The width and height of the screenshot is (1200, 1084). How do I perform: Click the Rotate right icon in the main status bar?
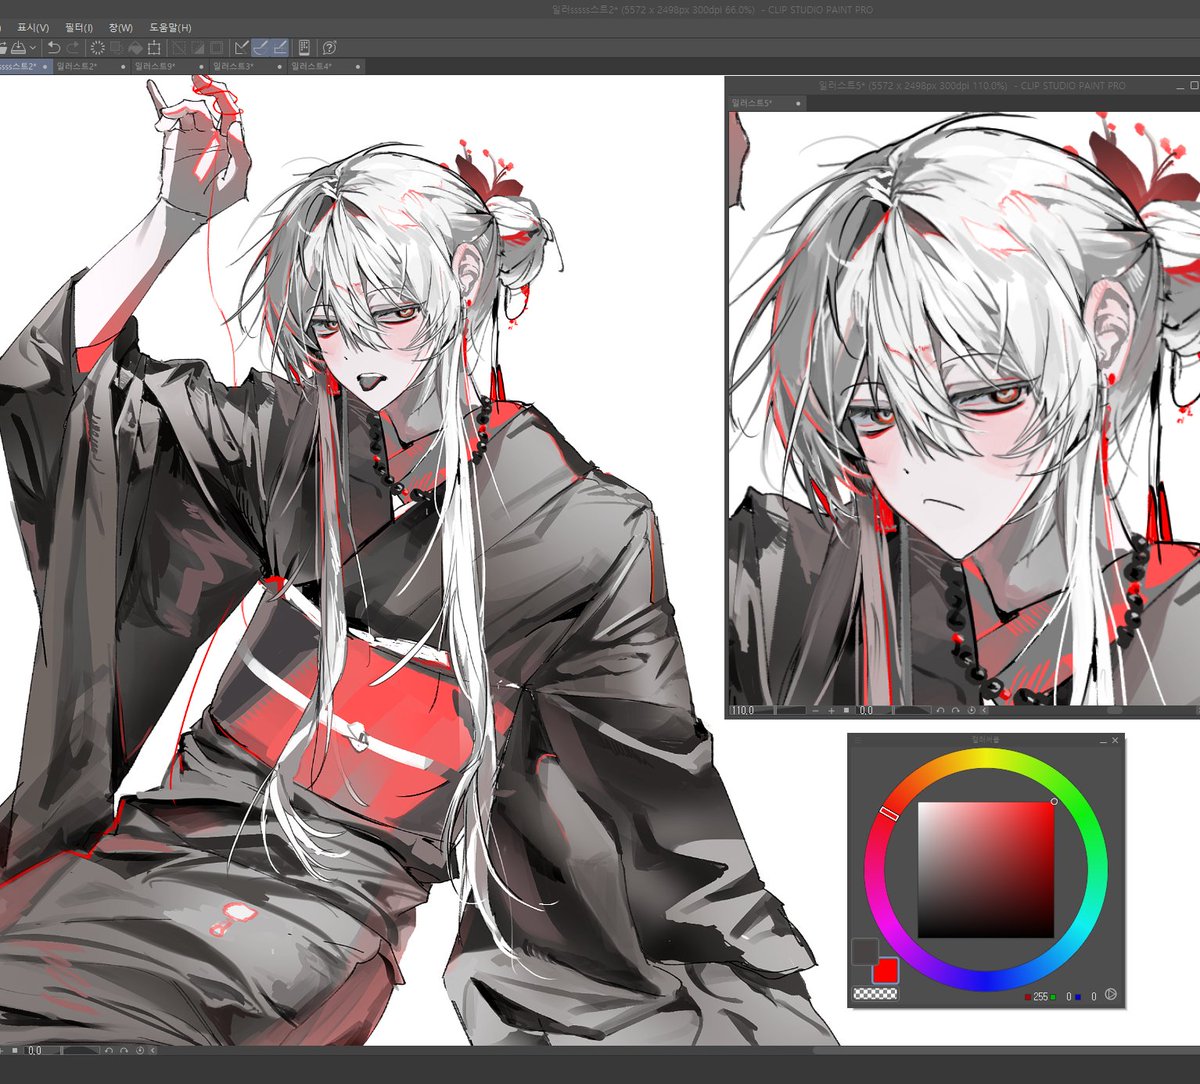coord(124,1050)
